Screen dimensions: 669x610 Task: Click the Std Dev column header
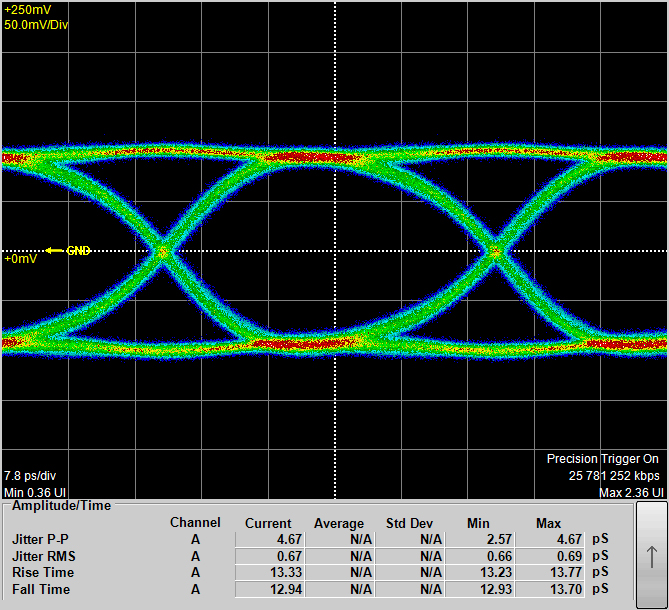point(410,523)
